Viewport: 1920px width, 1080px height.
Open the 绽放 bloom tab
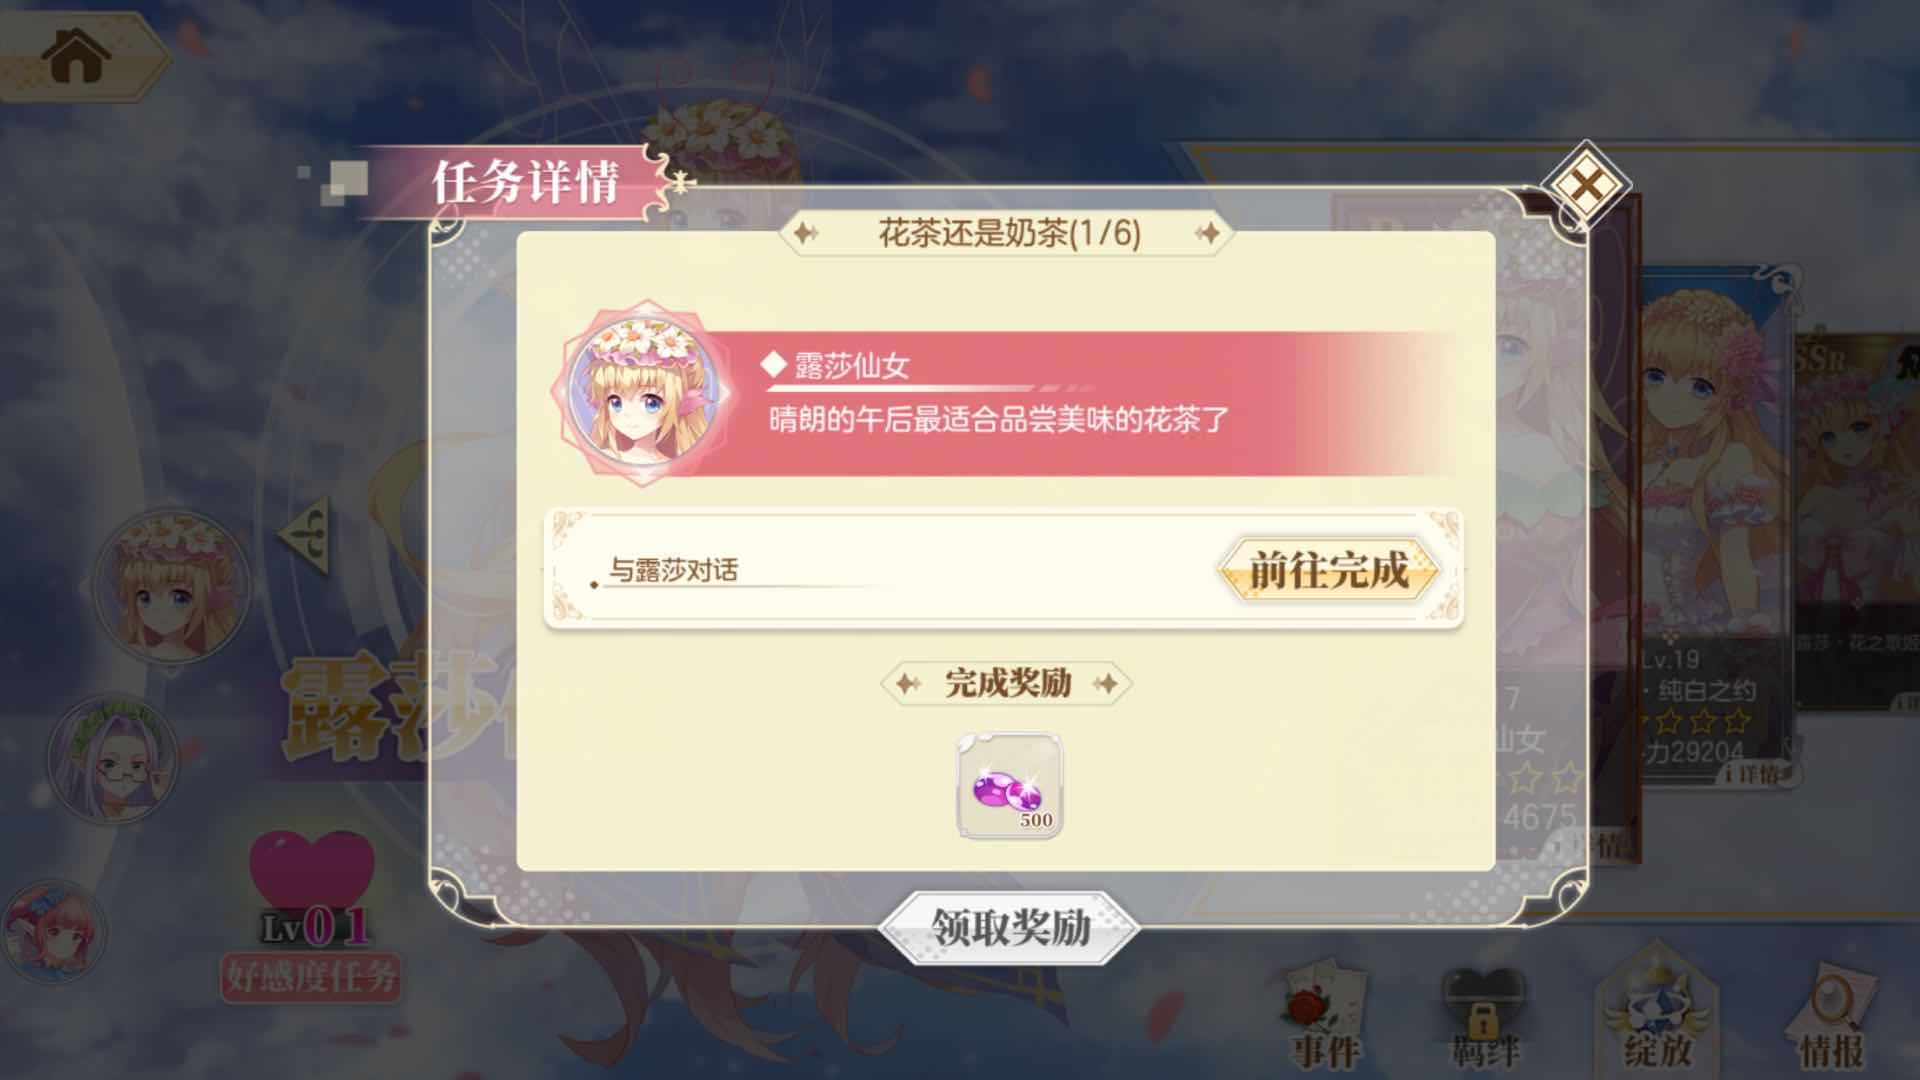tap(1657, 1012)
